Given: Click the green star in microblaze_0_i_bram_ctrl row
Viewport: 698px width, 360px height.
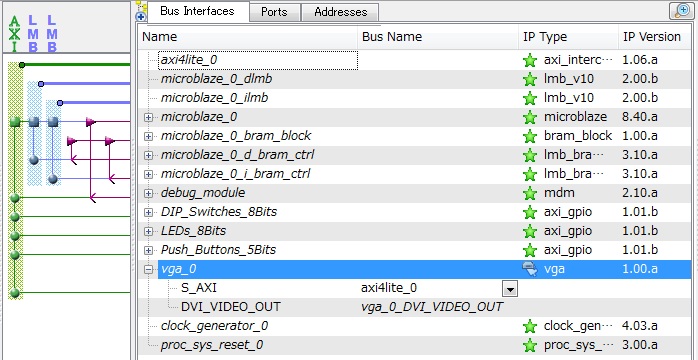Looking at the screenshot, I should click(530, 174).
